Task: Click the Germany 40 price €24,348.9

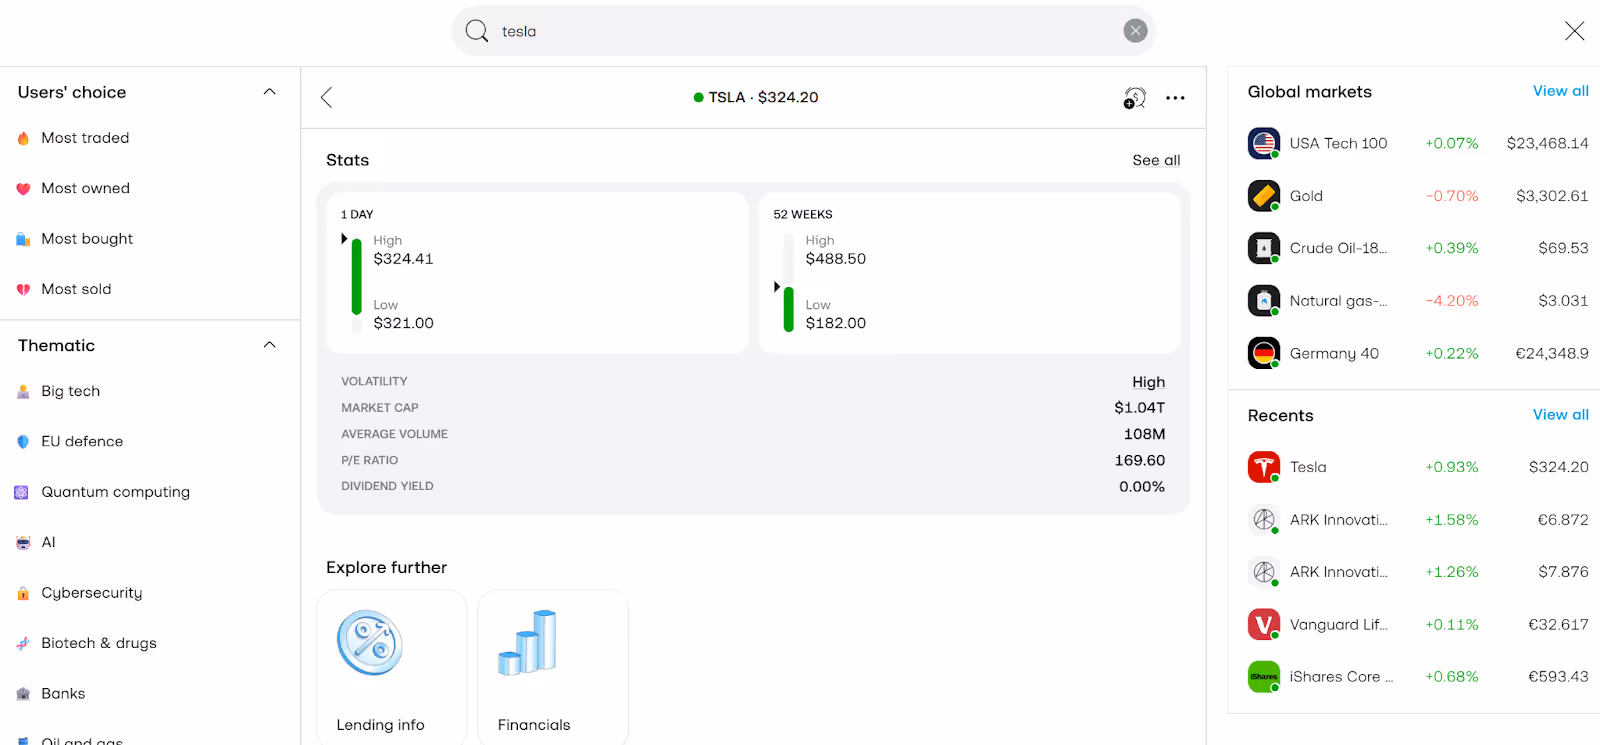Action: (x=1552, y=353)
